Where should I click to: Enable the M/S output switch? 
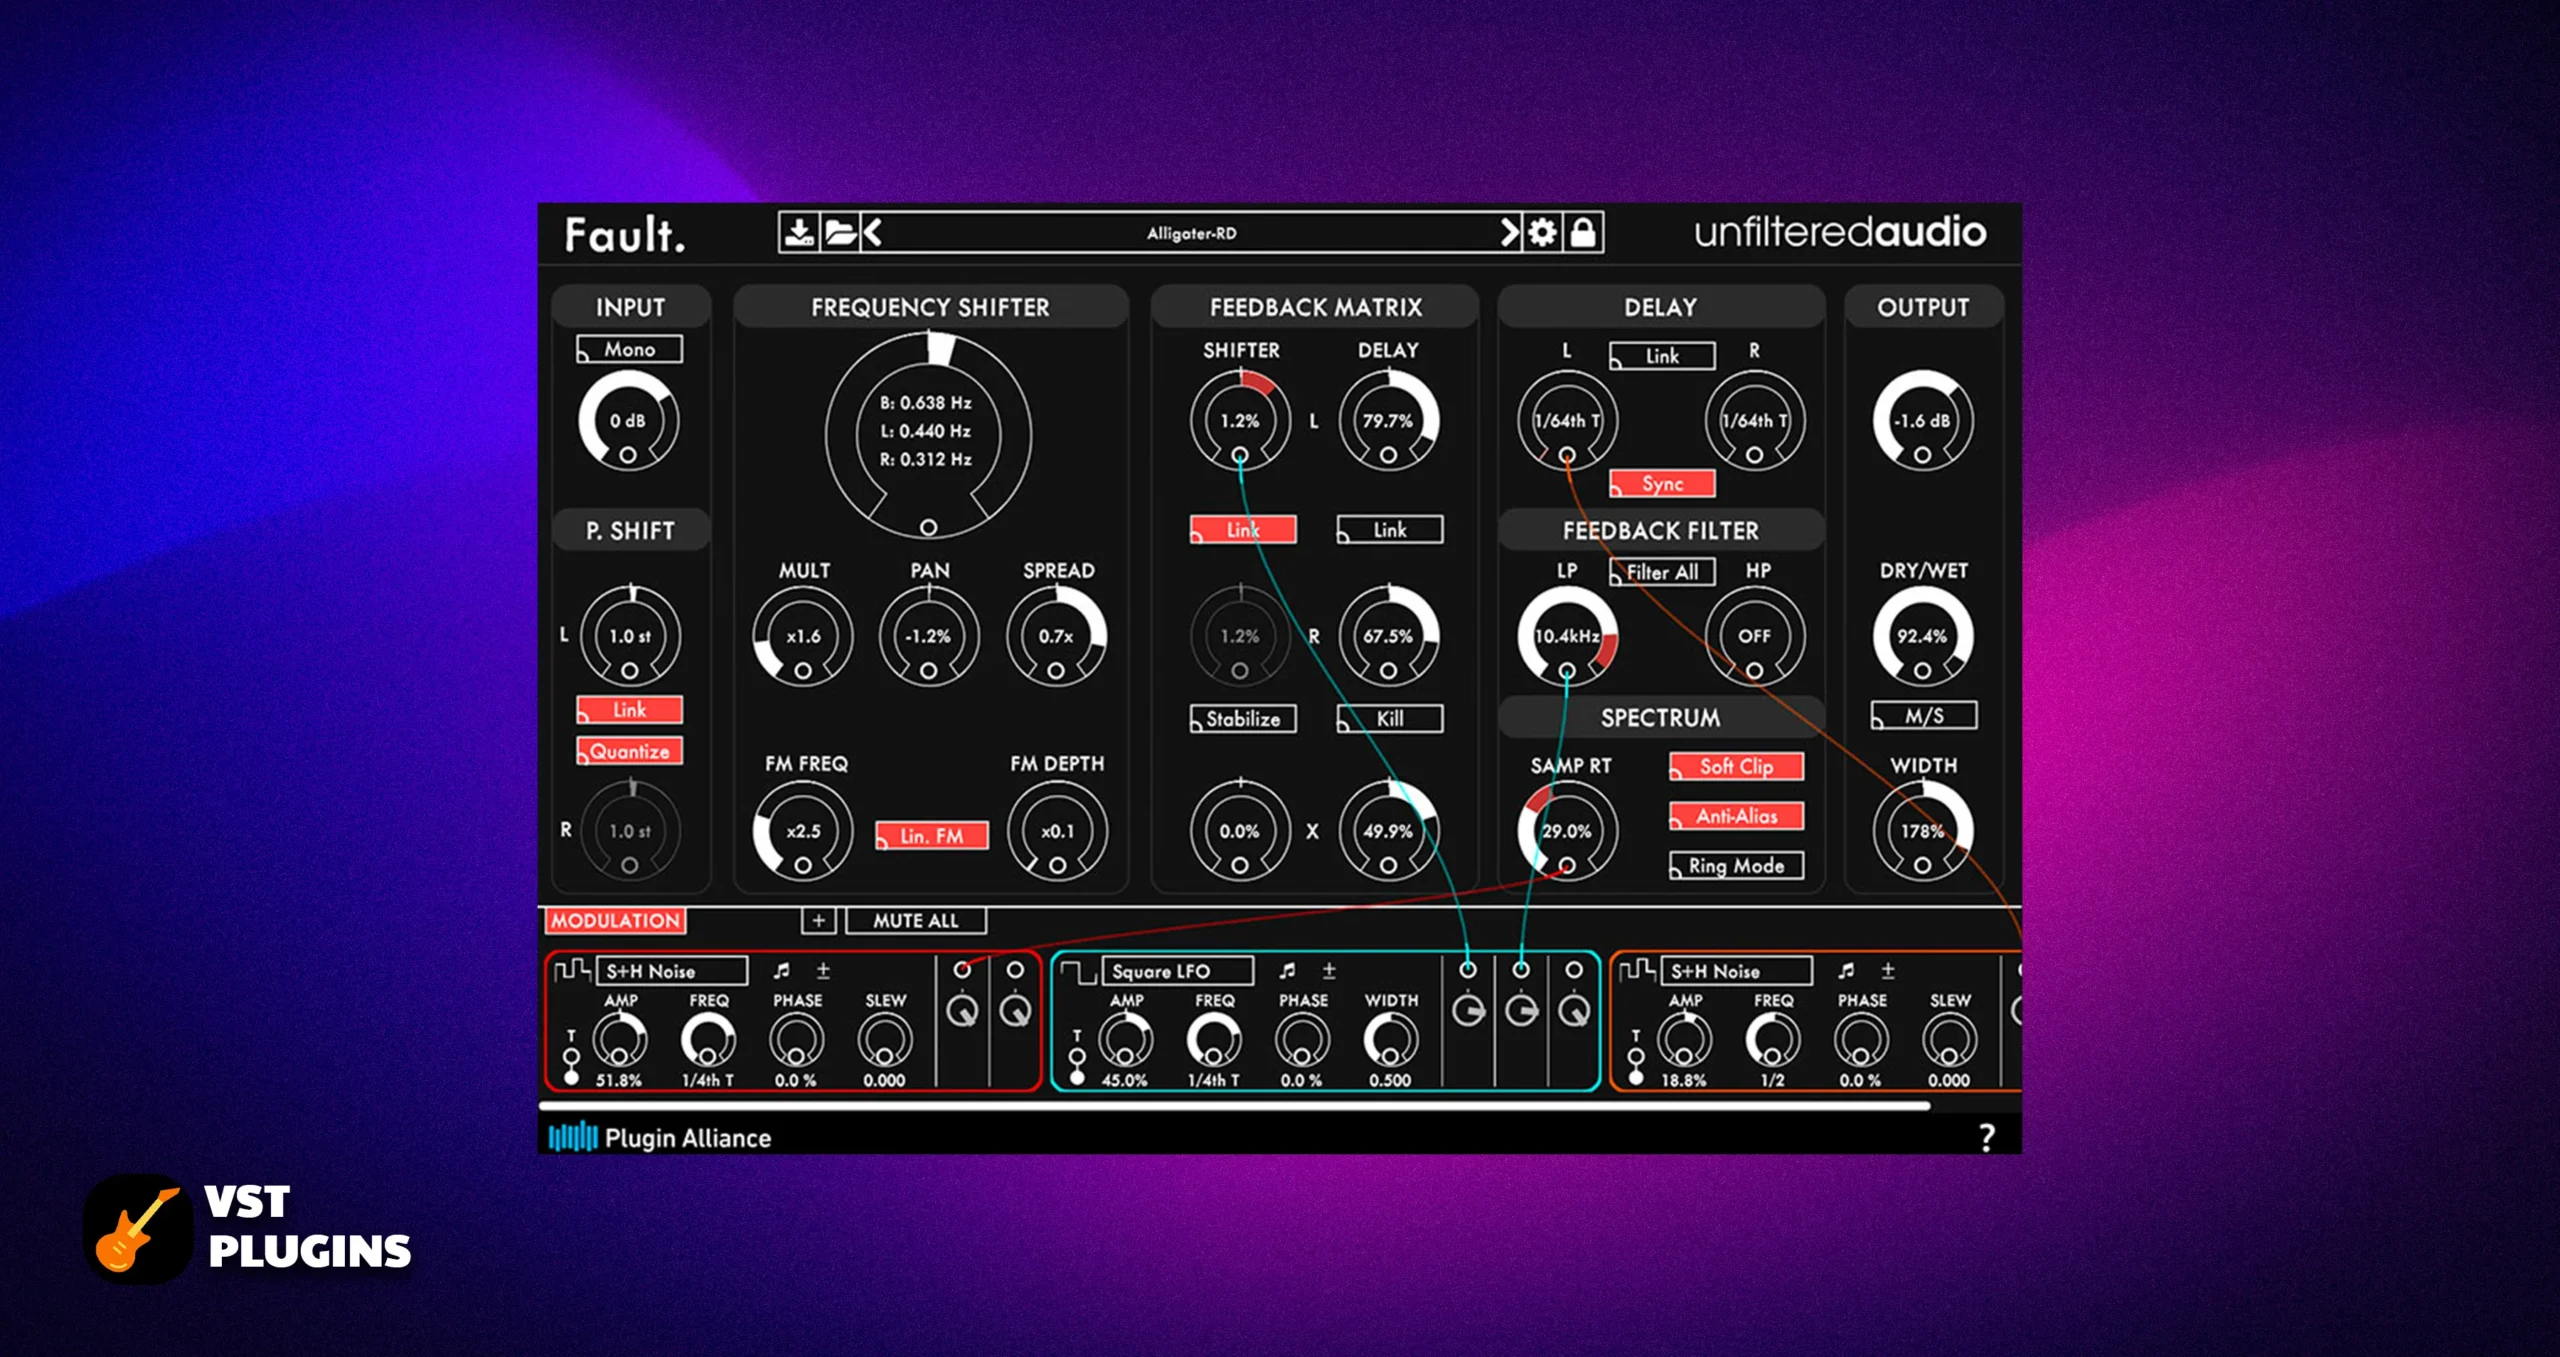click(1924, 715)
